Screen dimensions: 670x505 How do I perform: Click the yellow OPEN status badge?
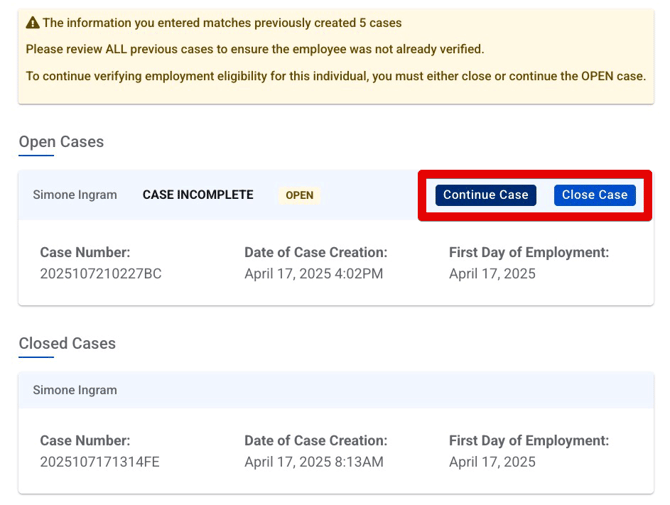pyautogui.click(x=299, y=195)
